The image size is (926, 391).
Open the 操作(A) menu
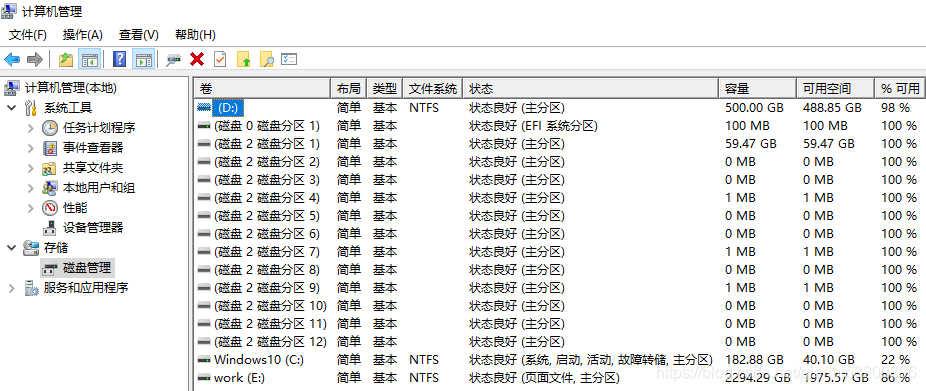(x=83, y=35)
